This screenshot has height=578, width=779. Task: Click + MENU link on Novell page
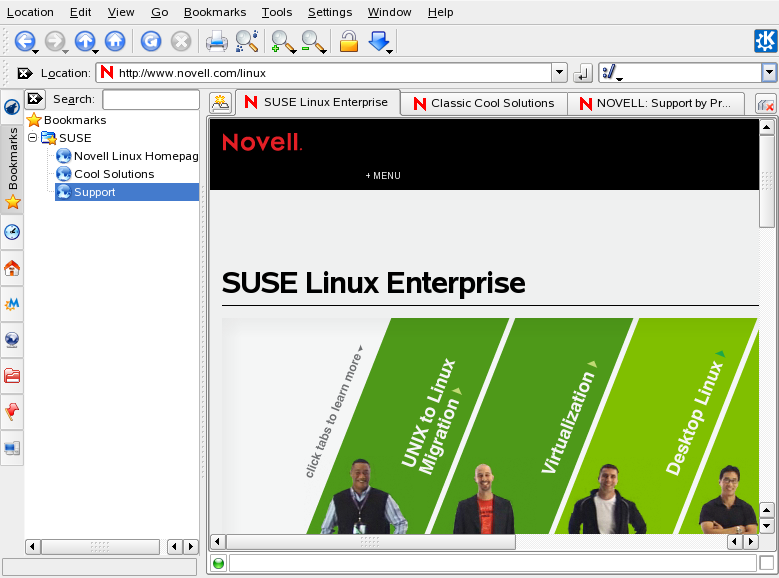pyautogui.click(x=383, y=175)
